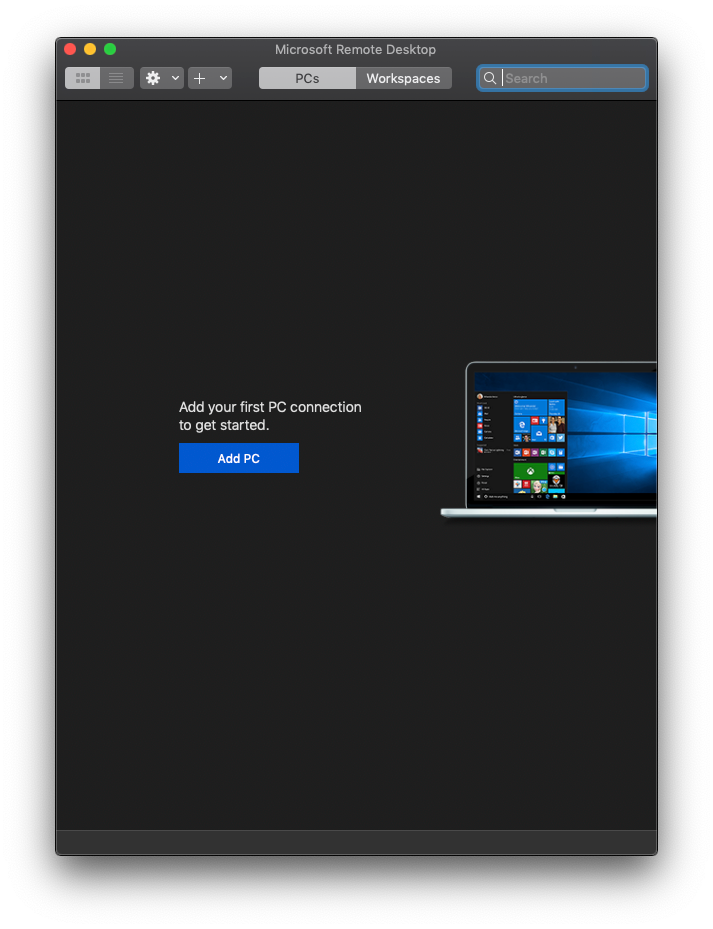Image resolution: width=713 pixels, height=929 pixels.
Task: Switch to list view layout
Action: coord(117,78)
